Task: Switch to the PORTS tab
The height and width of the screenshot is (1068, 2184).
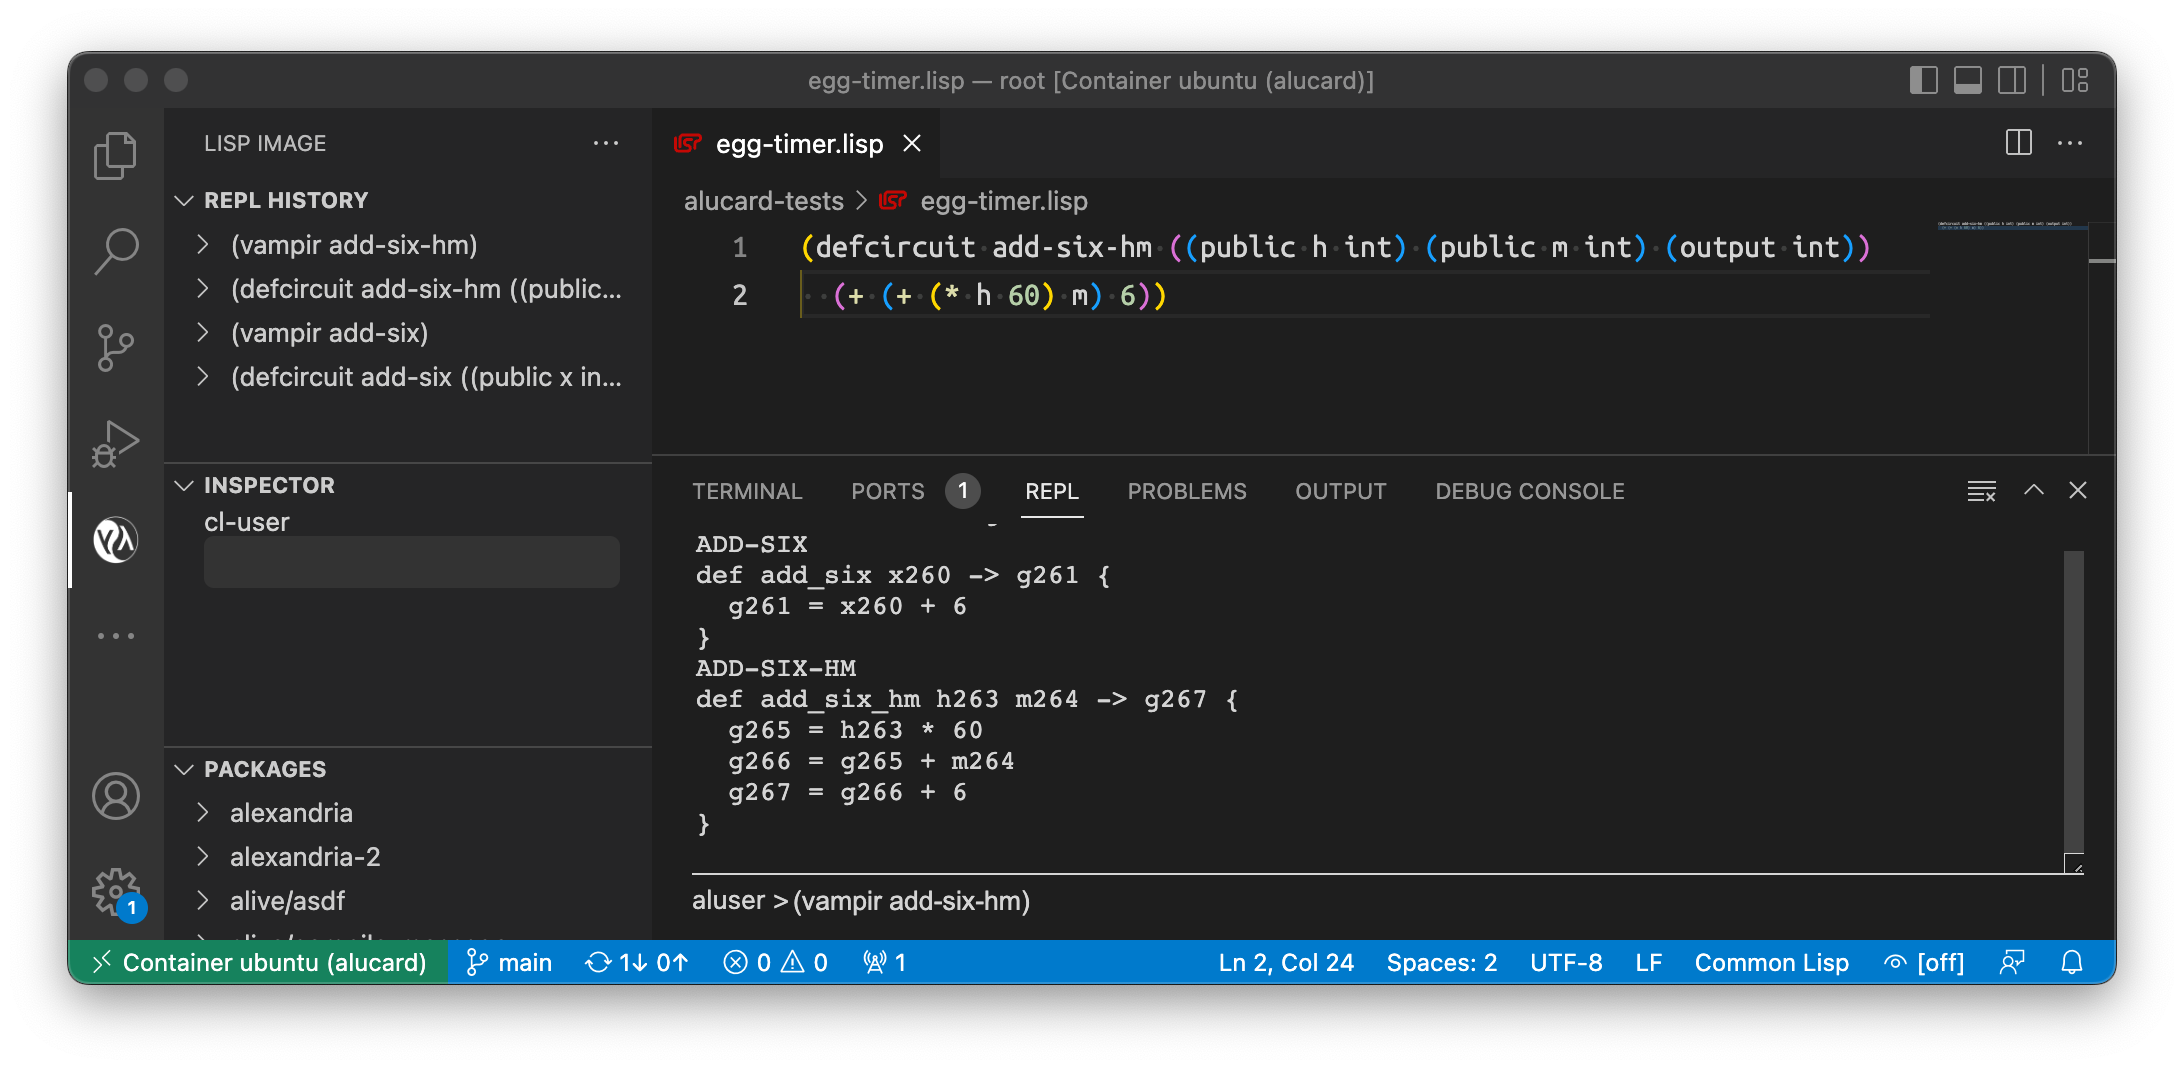Action: [x=888, y=491]
